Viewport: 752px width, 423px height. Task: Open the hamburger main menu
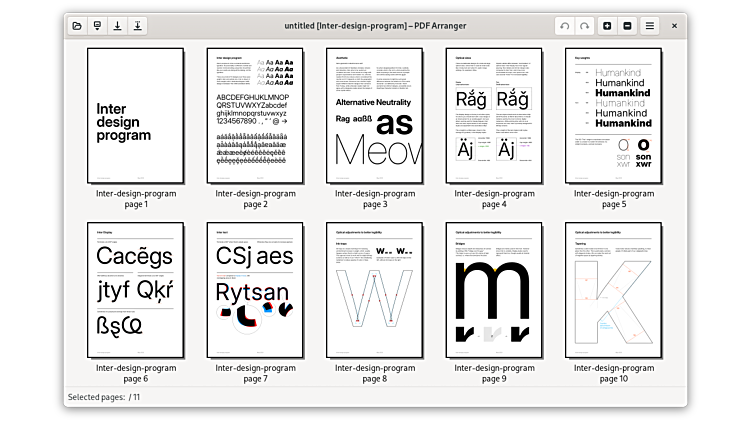(x=650, y=25)
